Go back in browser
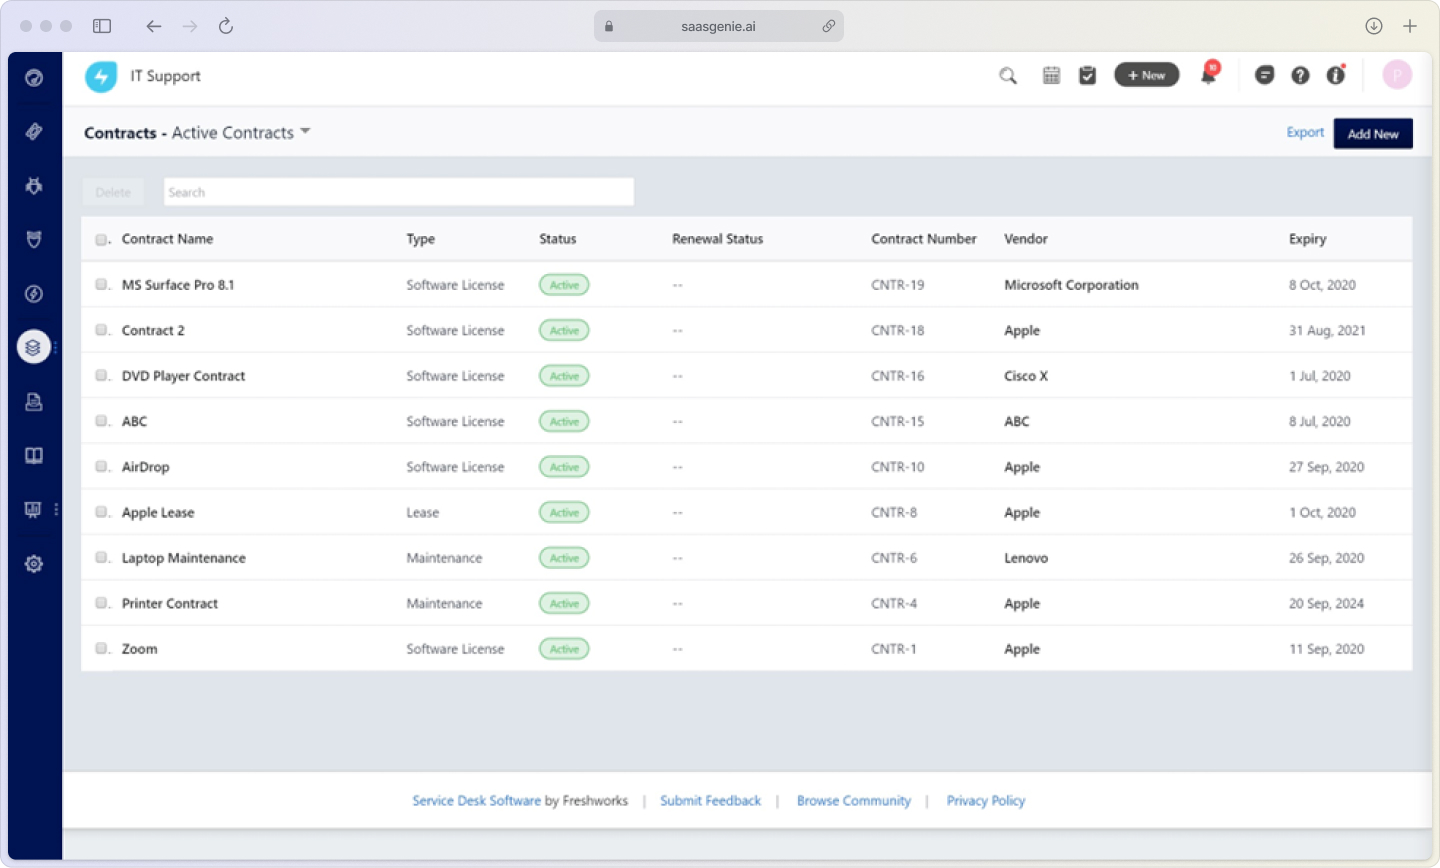The height and width of the screenshot is (868, 1440). (x=153, y=26)
